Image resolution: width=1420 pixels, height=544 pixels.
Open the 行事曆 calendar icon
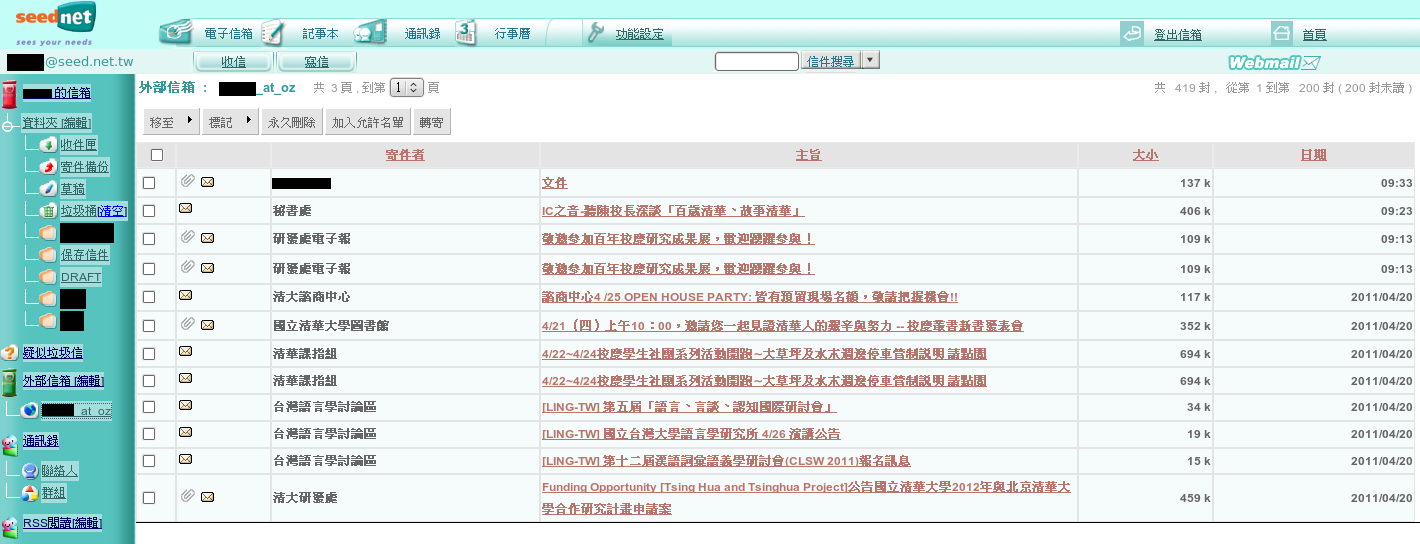[x=466, y=32]
